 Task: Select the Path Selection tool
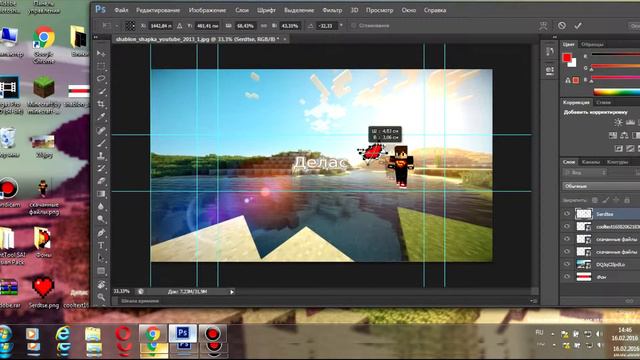click(101, 258)
